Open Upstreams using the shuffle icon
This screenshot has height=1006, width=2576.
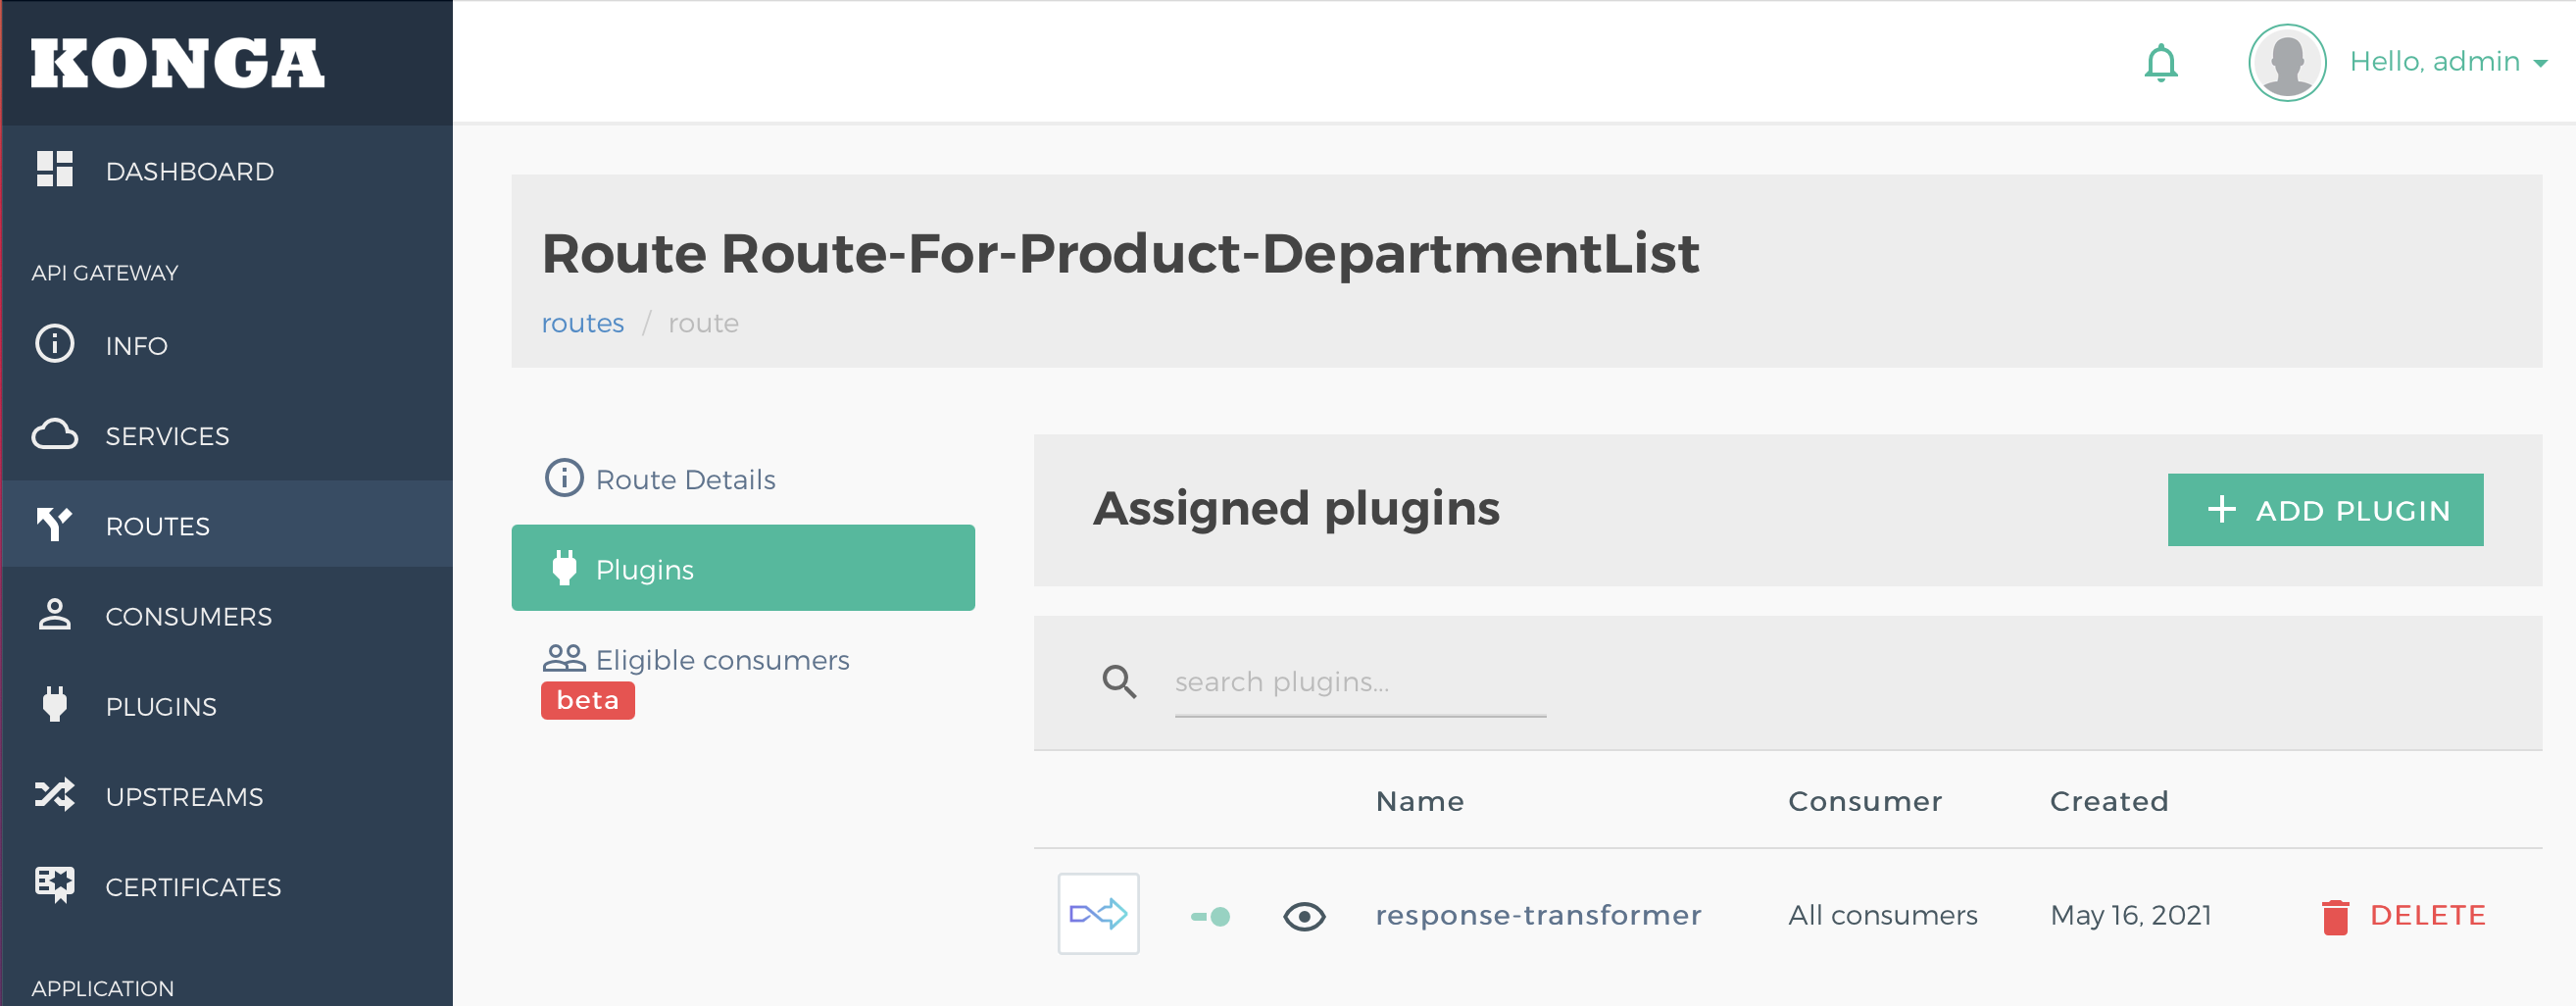coord(55,794)
